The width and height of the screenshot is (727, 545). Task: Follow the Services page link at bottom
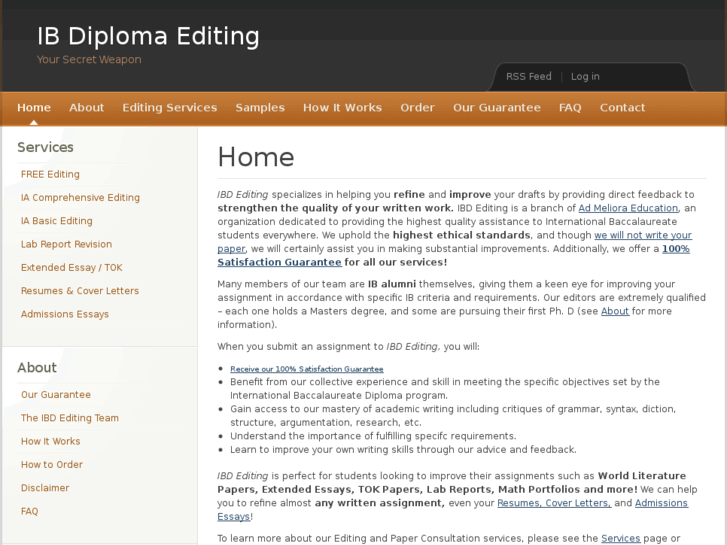pyautogui.click(x=620, y=539)
